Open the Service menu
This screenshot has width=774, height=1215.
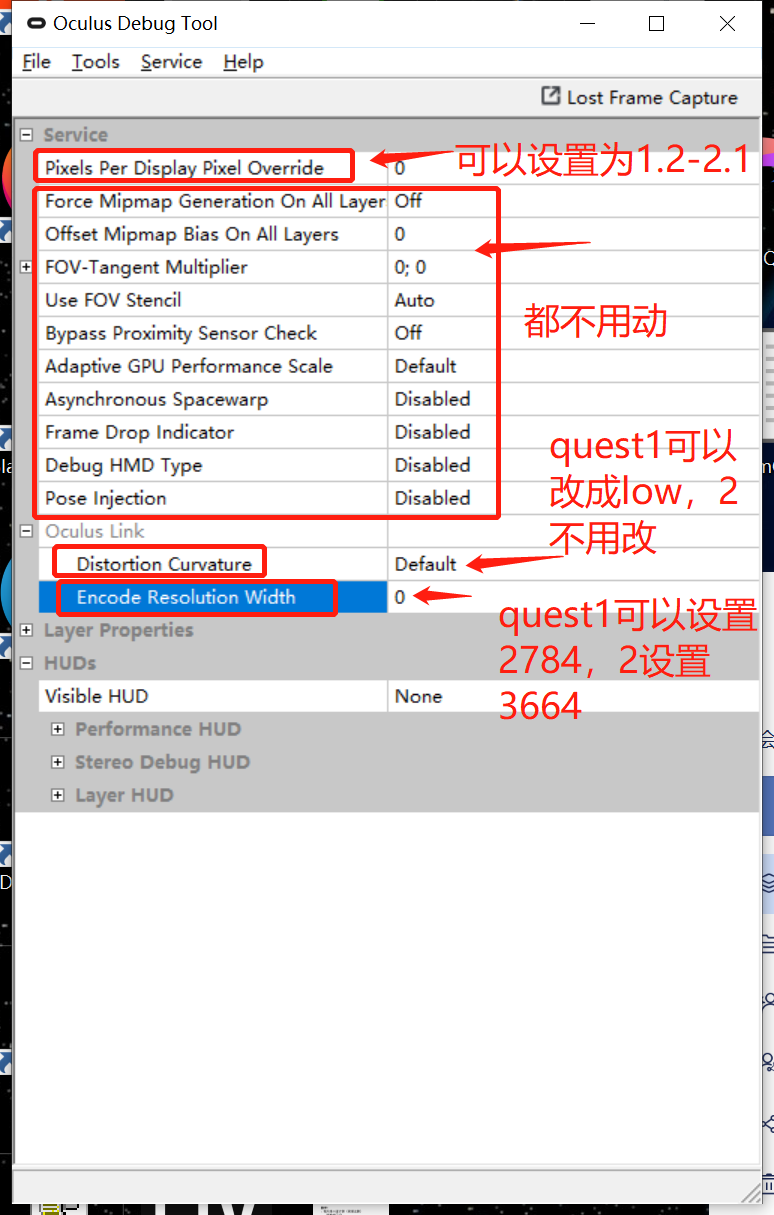click(171, 62)
